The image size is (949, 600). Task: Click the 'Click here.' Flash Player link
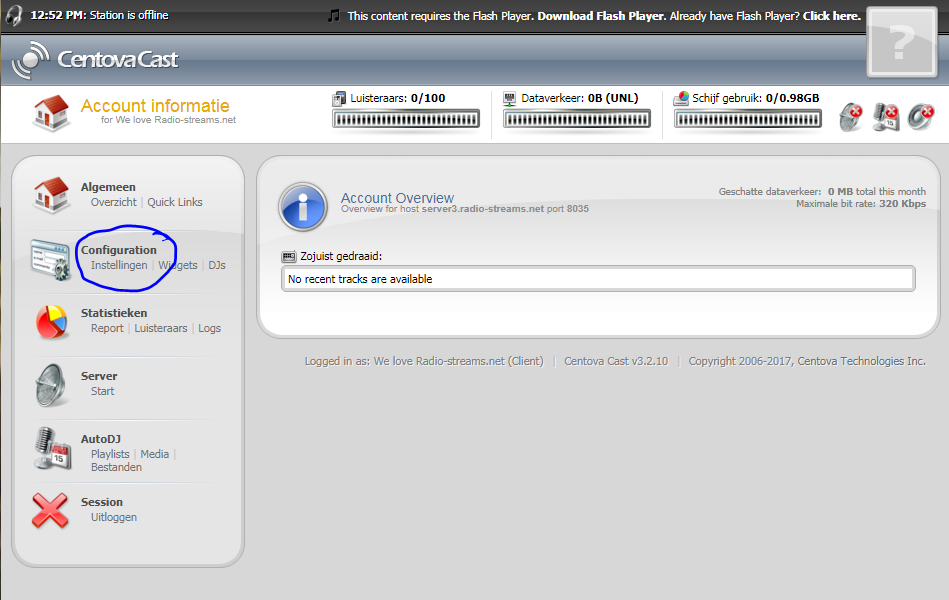pos(832,16)
